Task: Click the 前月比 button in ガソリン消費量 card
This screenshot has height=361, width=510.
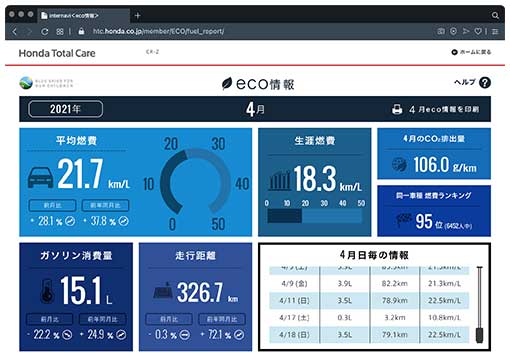Action: 50,319
